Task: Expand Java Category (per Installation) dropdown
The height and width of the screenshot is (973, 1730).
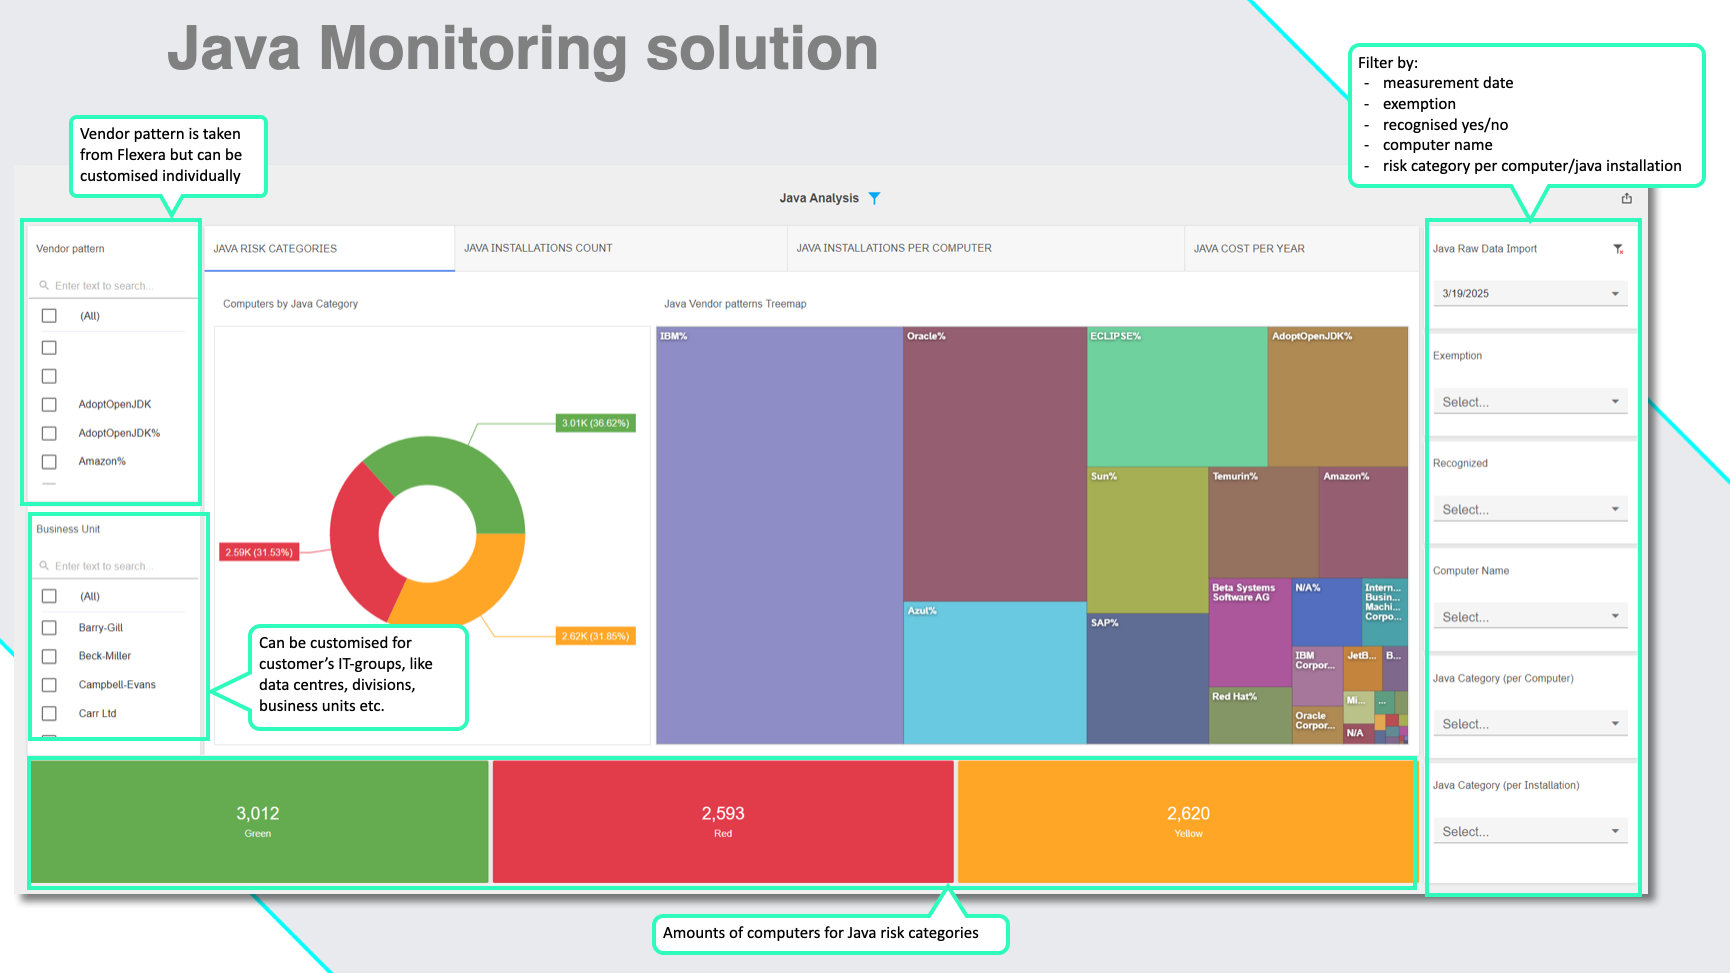Action: [x=1528, y=832]
